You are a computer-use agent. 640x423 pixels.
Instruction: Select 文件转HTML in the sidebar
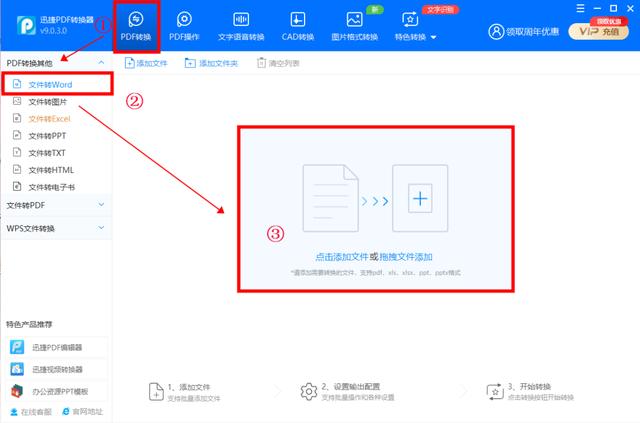(56, 170)
